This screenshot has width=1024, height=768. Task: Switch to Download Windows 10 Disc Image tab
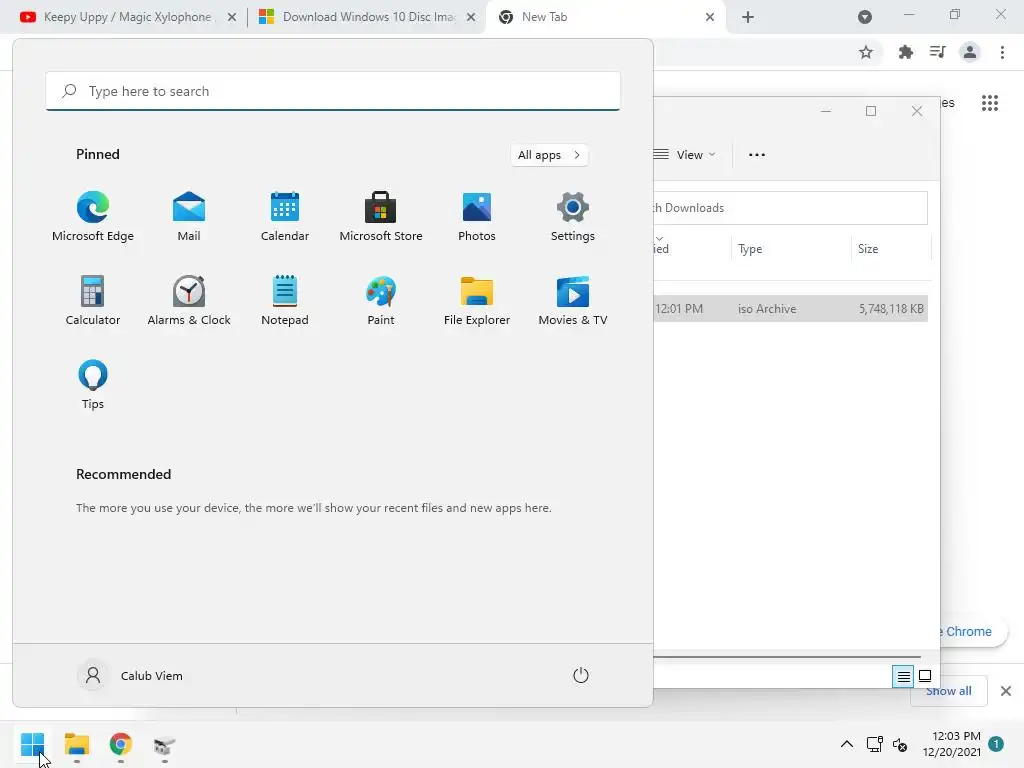(368, 17)
